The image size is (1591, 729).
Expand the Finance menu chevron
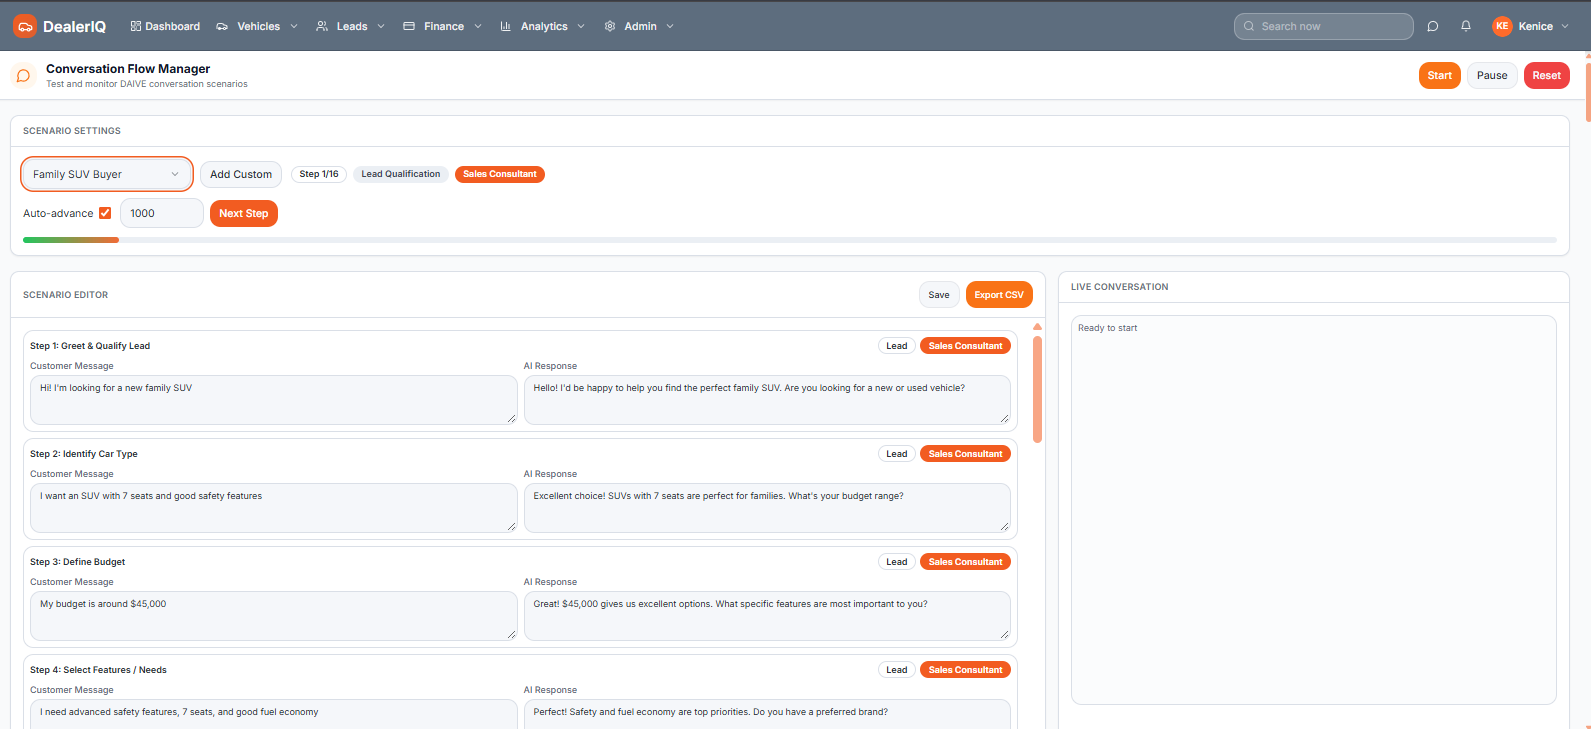[478, 26]
